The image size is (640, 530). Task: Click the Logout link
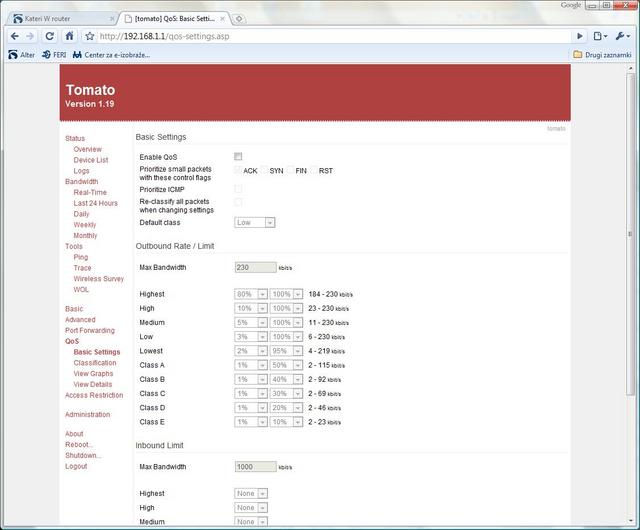[x=76, y=466]
